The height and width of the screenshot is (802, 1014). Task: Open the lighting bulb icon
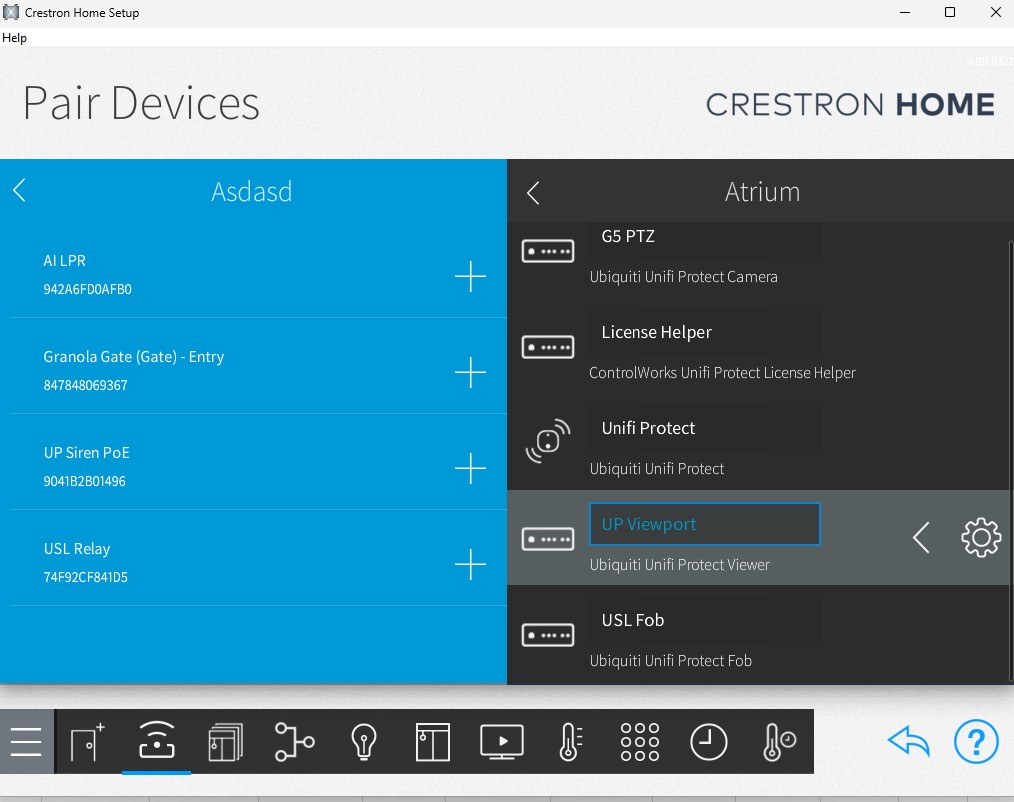(363, 741)
